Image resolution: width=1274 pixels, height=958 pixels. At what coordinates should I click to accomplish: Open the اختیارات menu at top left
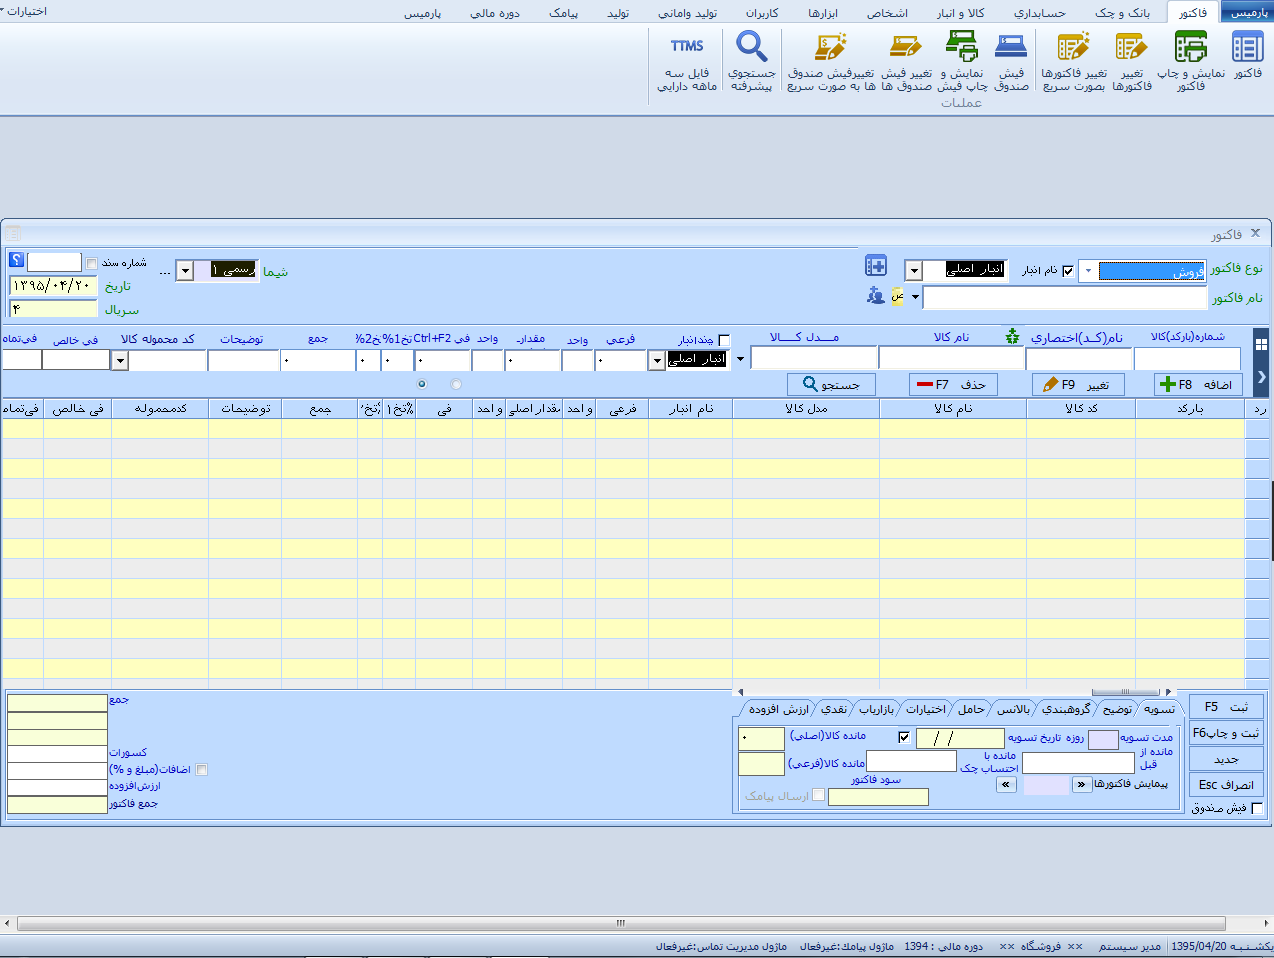pyautogui.click(x=25, y=11)
